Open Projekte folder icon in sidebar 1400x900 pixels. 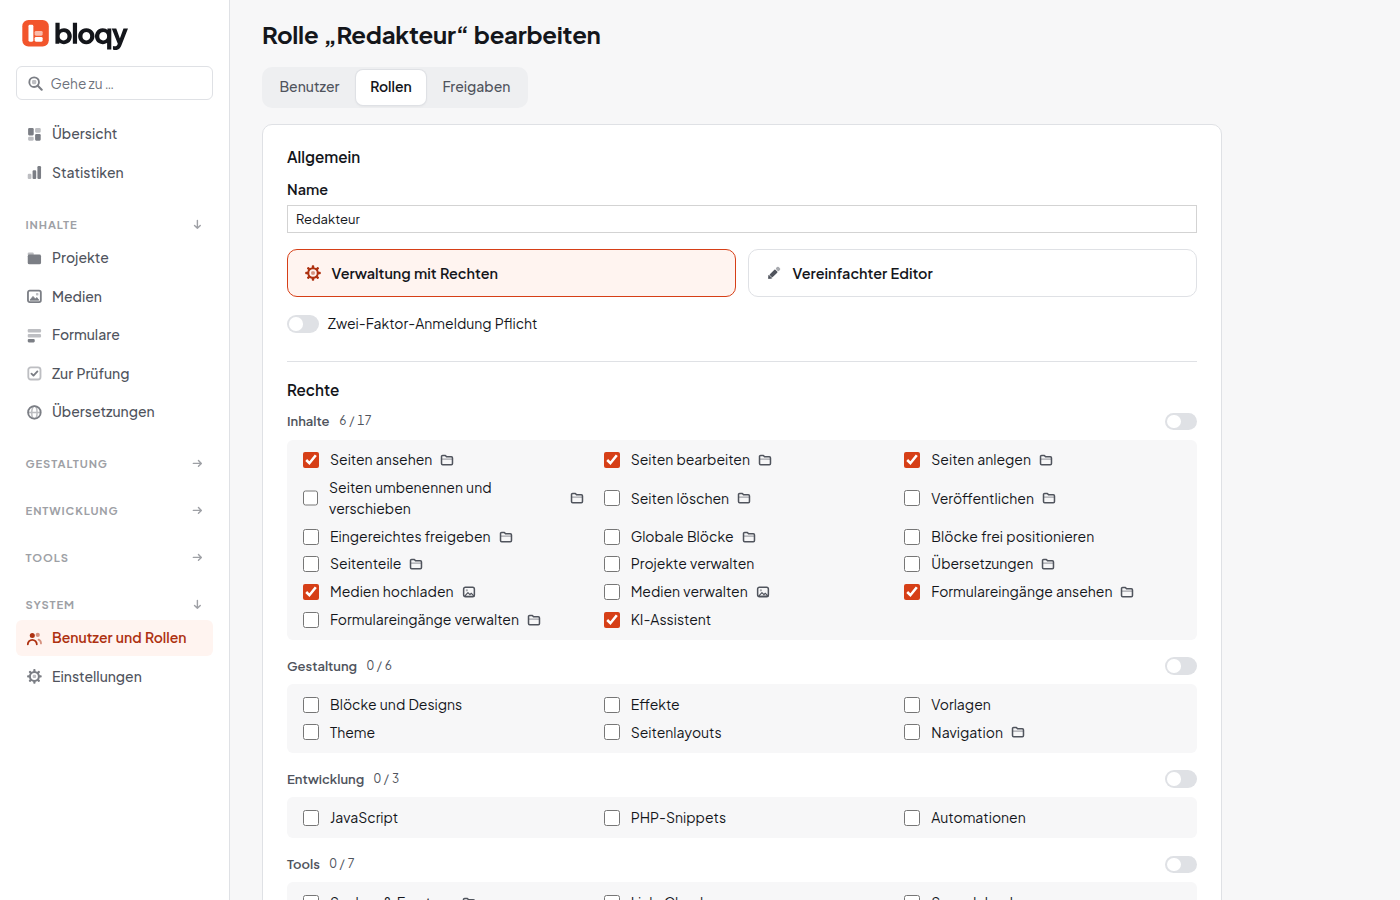coord(35,258)
